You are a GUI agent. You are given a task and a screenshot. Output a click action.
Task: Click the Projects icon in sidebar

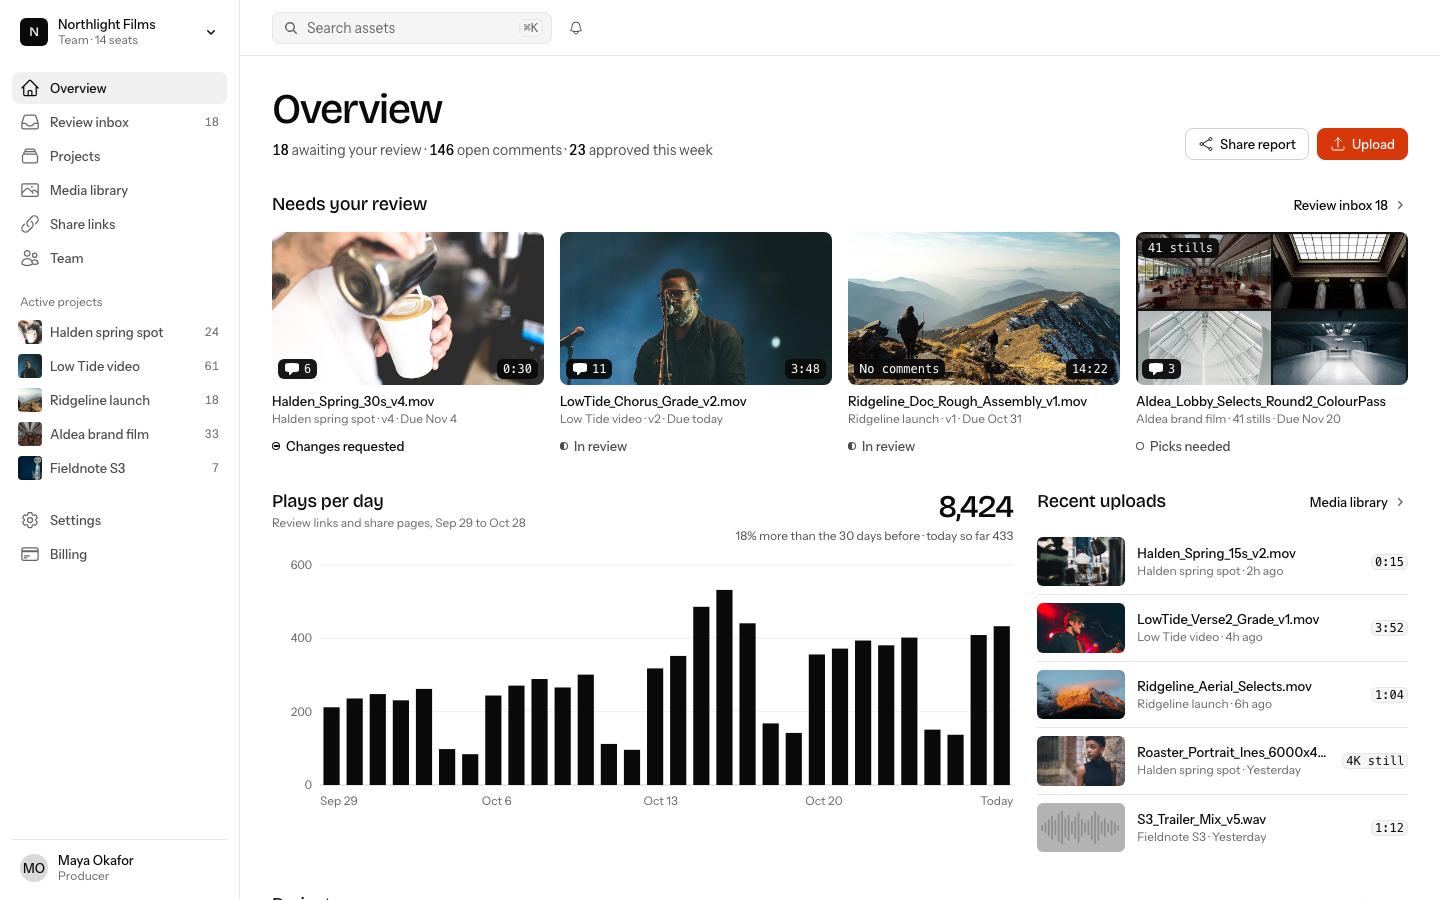[30, 156]
